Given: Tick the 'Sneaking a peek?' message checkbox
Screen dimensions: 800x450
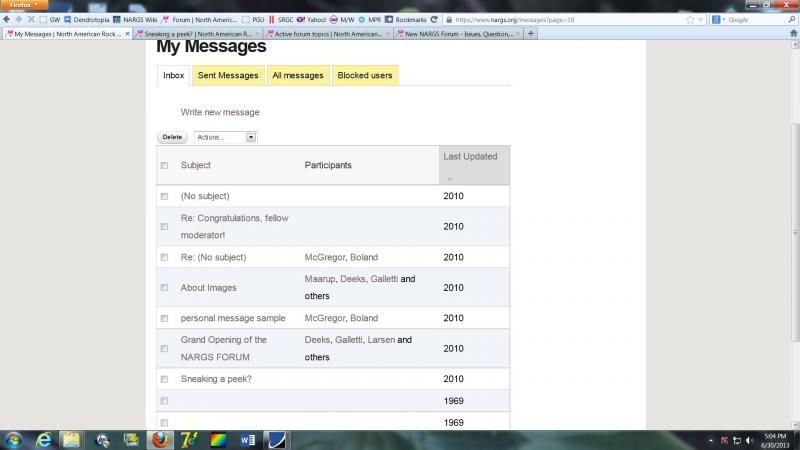Looking at the screenshot, I should pos(164,379).
